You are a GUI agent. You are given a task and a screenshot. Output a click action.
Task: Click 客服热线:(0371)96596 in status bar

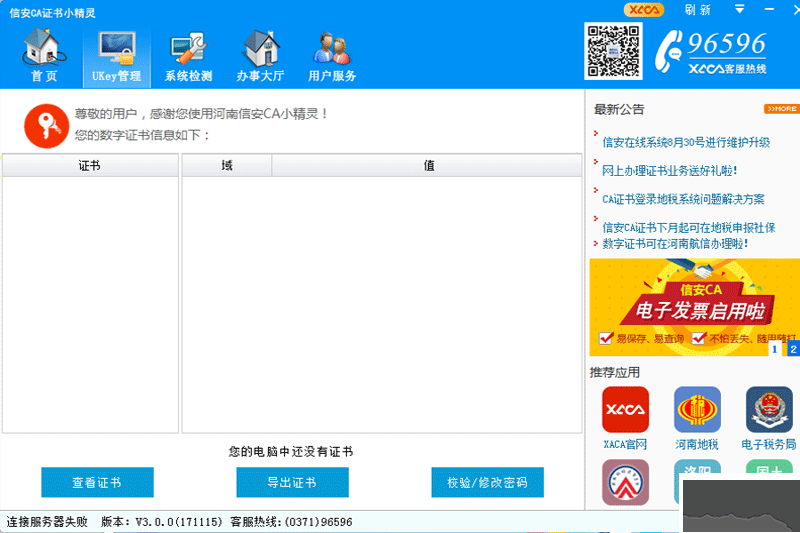tap(291, 522)
